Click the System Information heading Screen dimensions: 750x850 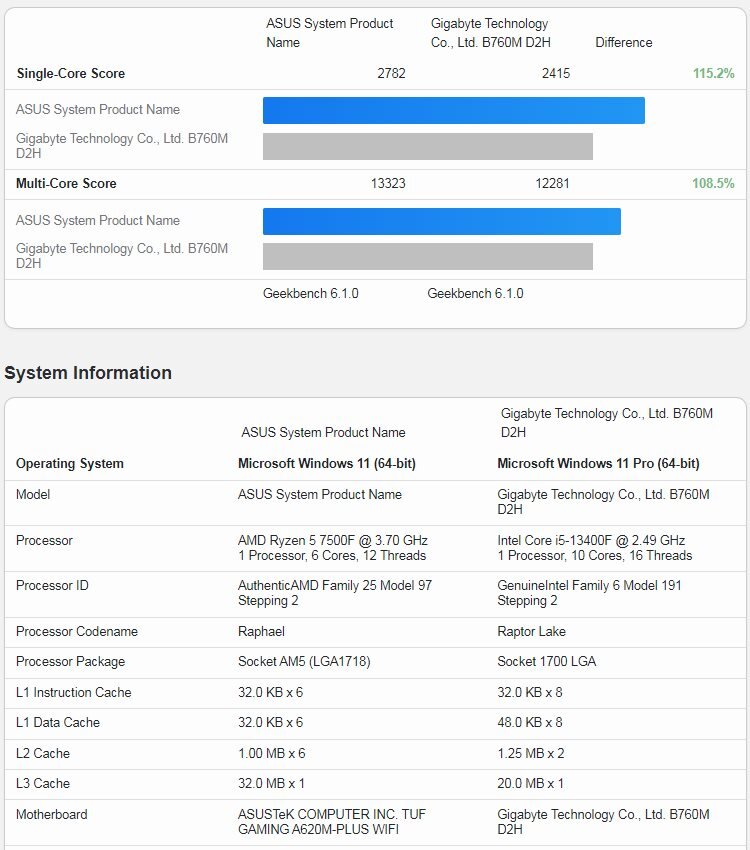tap(88, 373)
